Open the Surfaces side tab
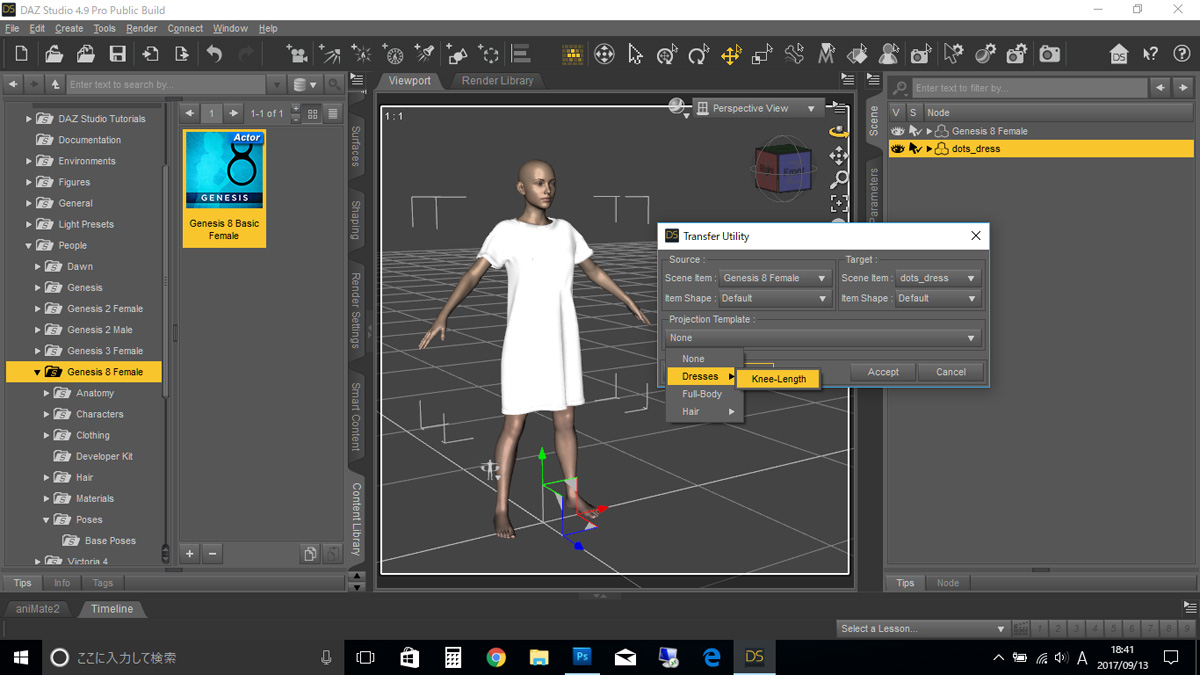1200x675 pixels. pos(356,147)
